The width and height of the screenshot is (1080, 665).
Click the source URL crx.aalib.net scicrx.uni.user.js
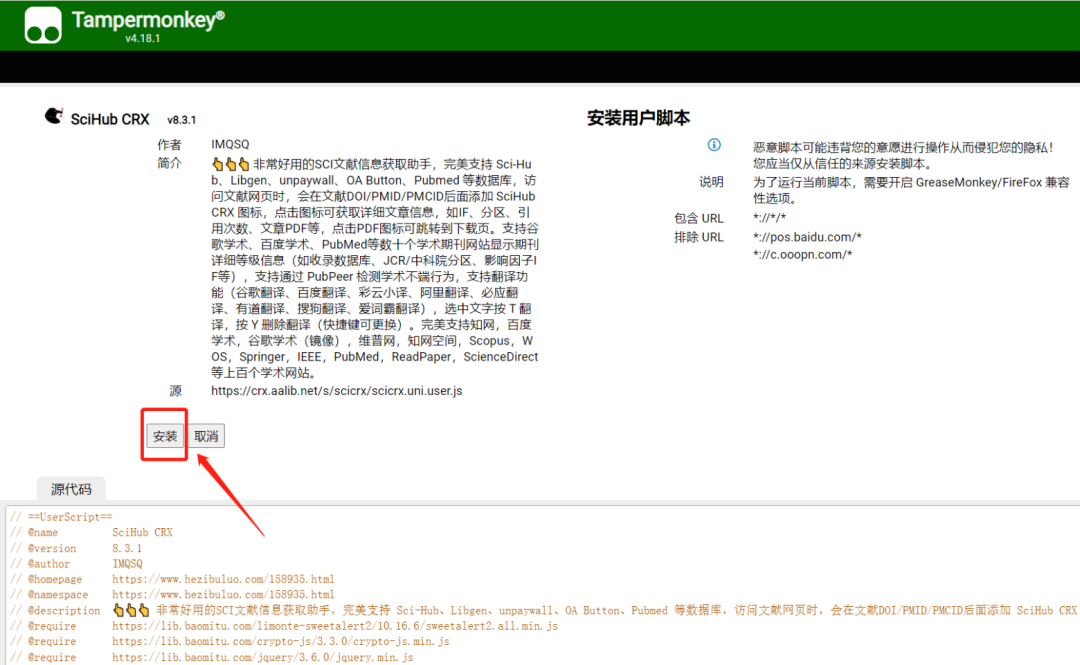337,391
